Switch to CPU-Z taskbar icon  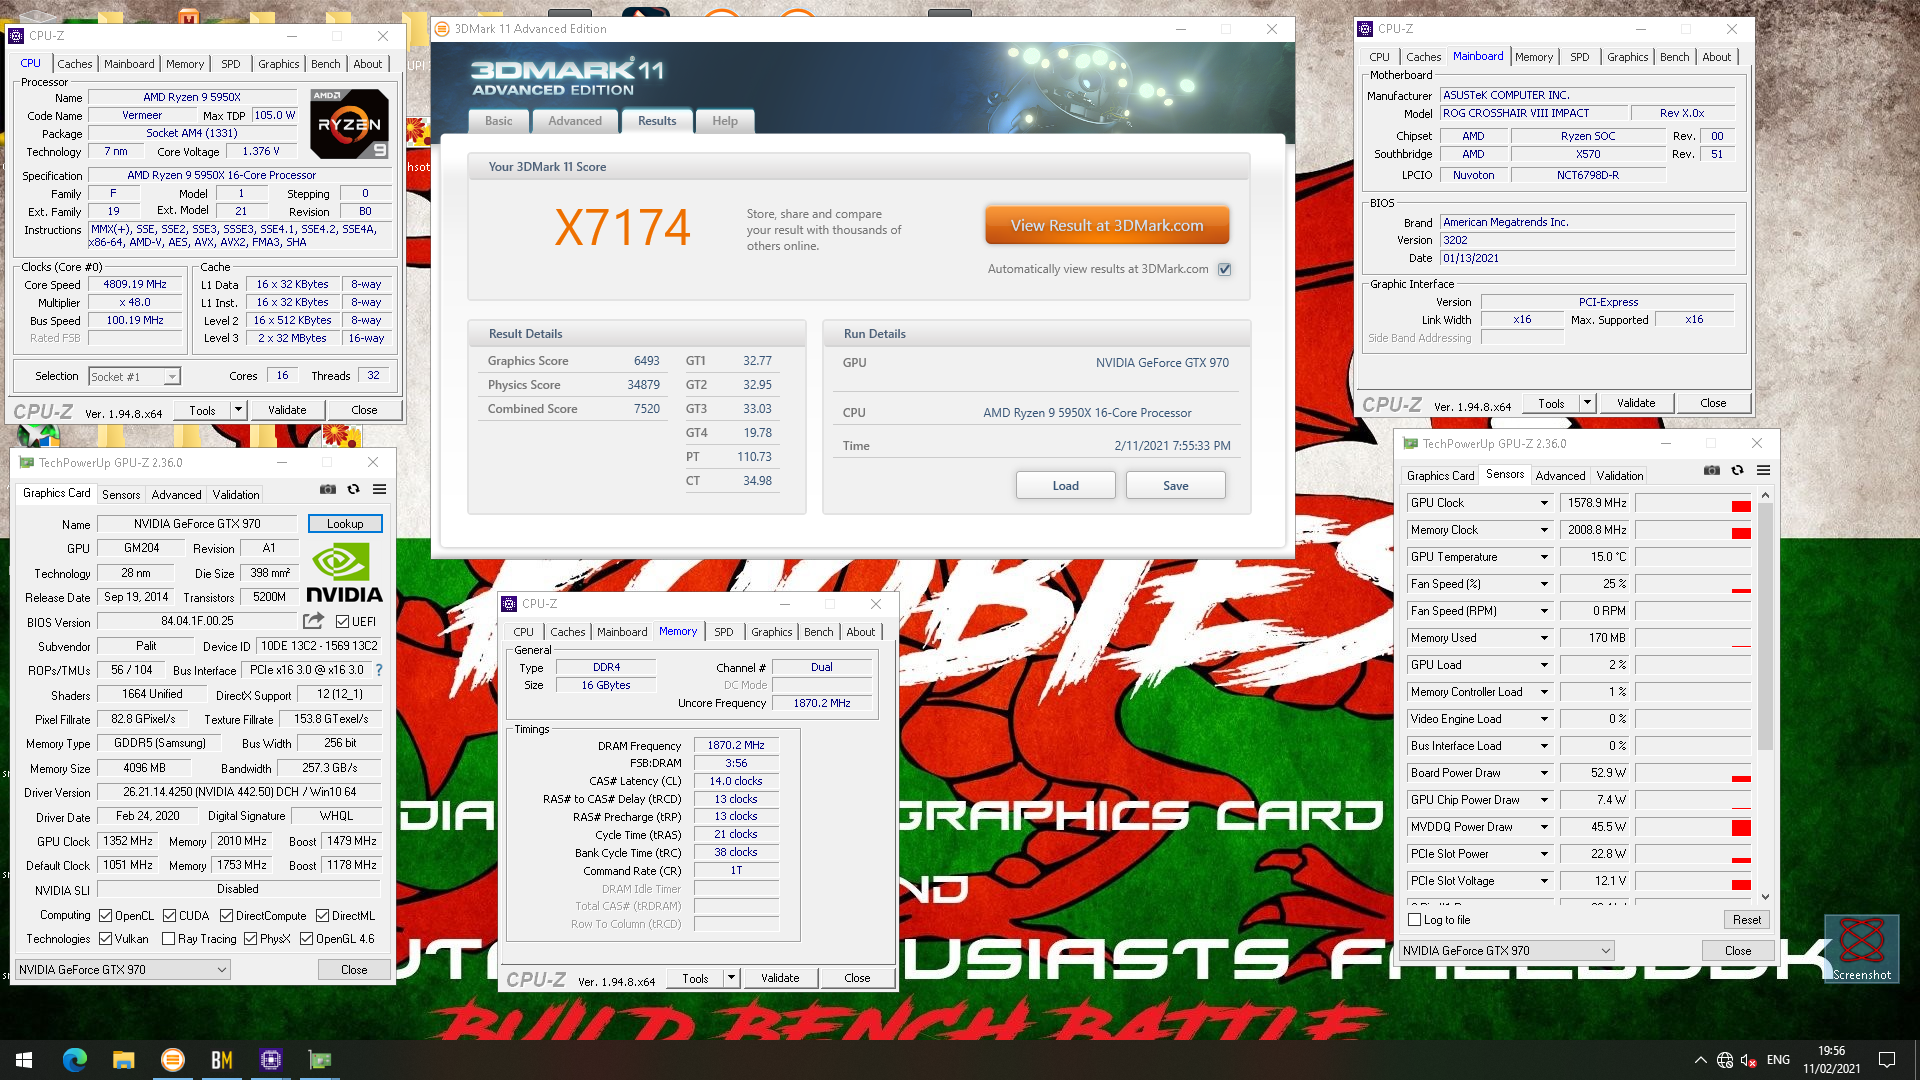pos(271,1060)
